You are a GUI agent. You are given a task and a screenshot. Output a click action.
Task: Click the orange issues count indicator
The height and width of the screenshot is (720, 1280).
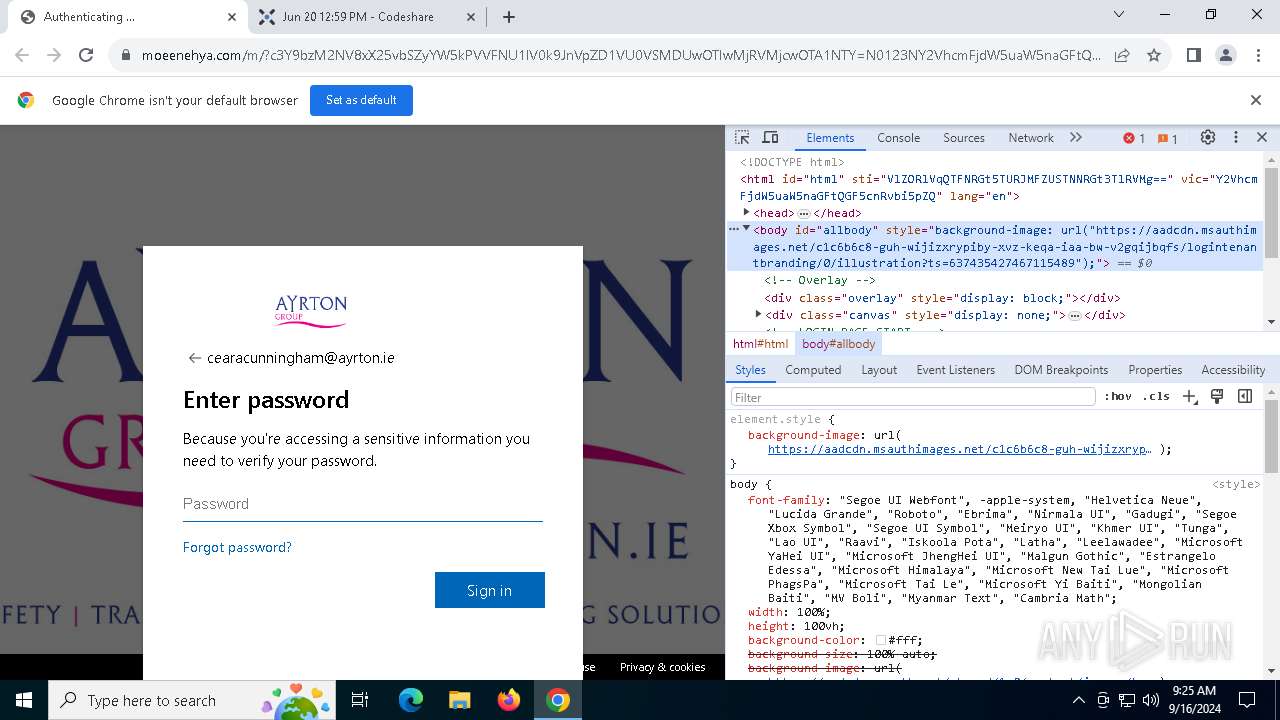1167,138
